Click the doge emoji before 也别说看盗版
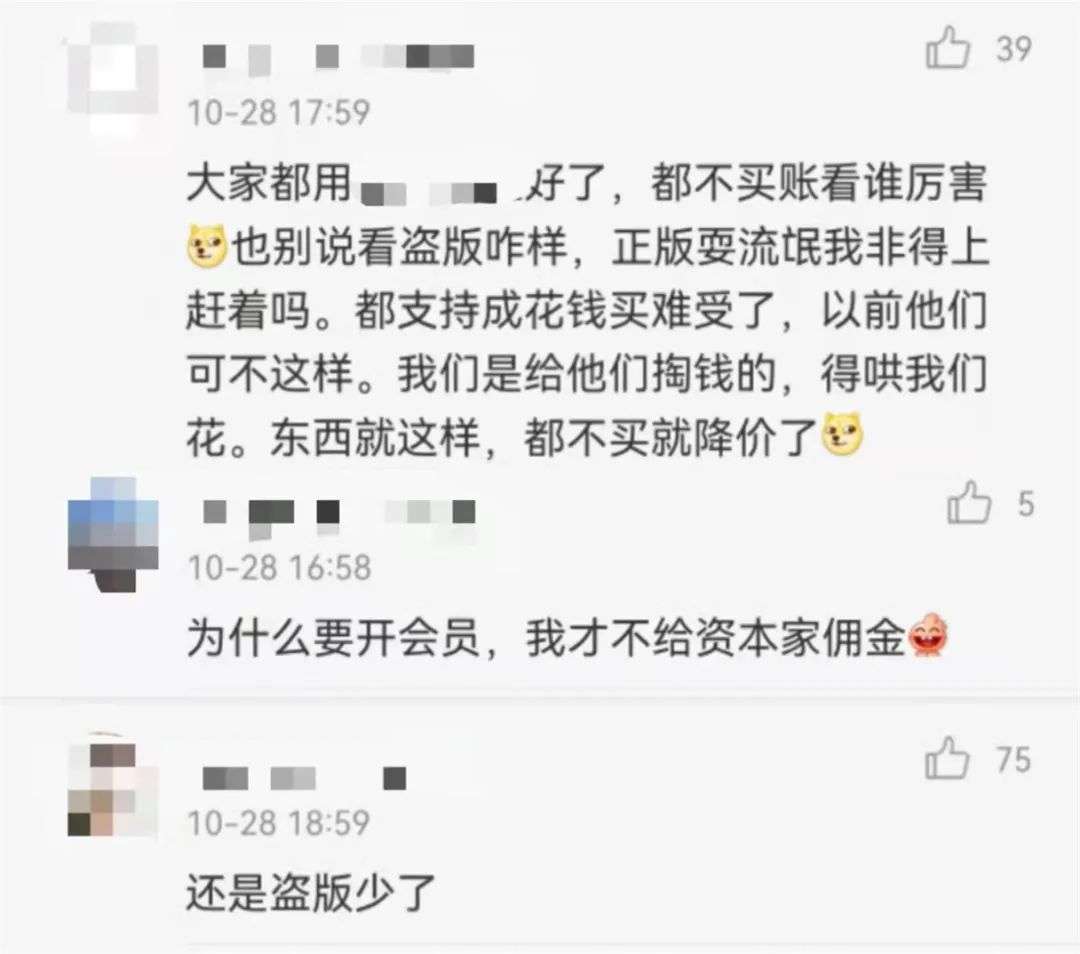1080x954 pixels. tap(207, 246)
